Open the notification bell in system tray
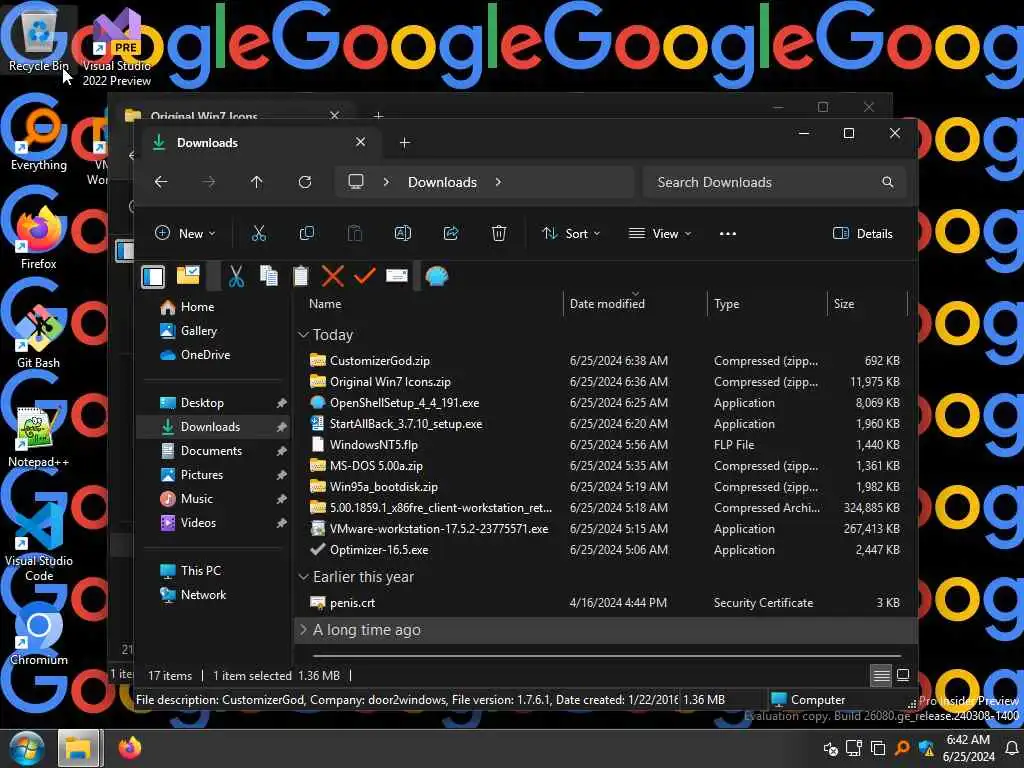1024x768 pixels. [1012, 748]
